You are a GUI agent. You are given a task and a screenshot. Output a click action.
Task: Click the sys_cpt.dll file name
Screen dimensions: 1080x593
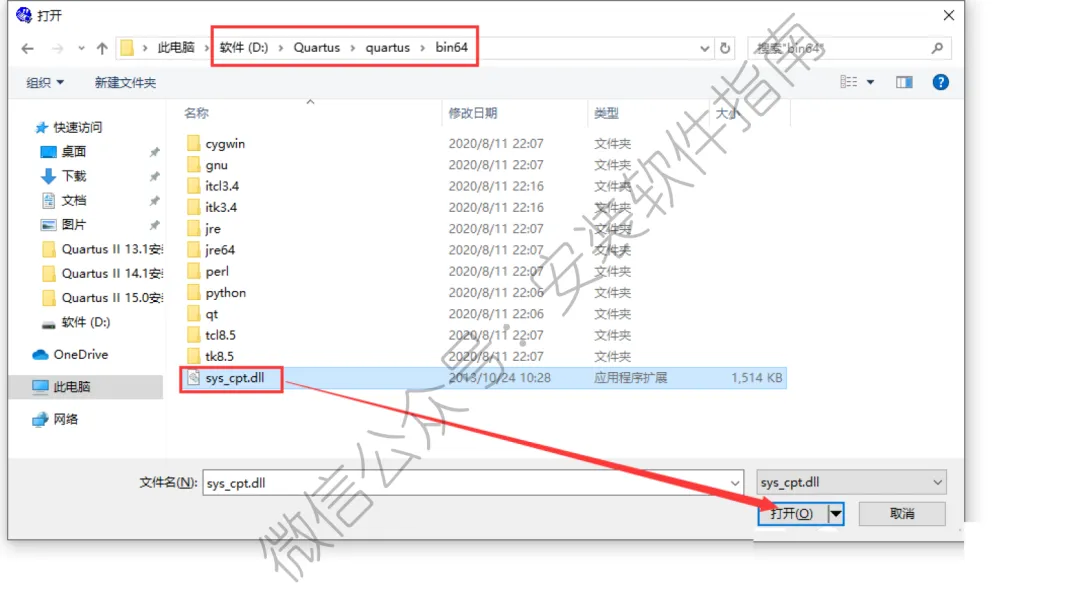coord(235,378)
